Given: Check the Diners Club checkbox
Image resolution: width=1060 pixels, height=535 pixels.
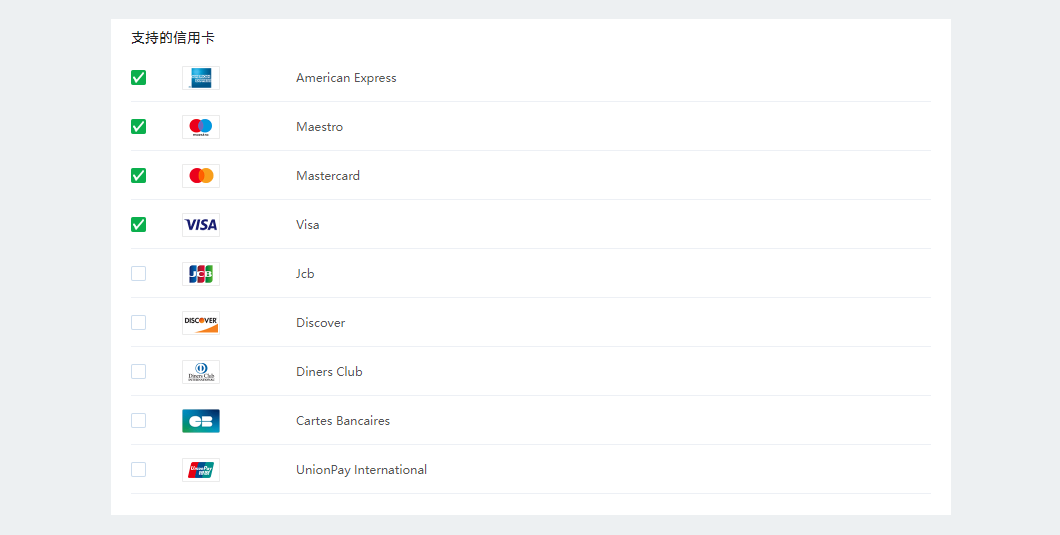Looking at the screenshot, I should click(139, 372).
